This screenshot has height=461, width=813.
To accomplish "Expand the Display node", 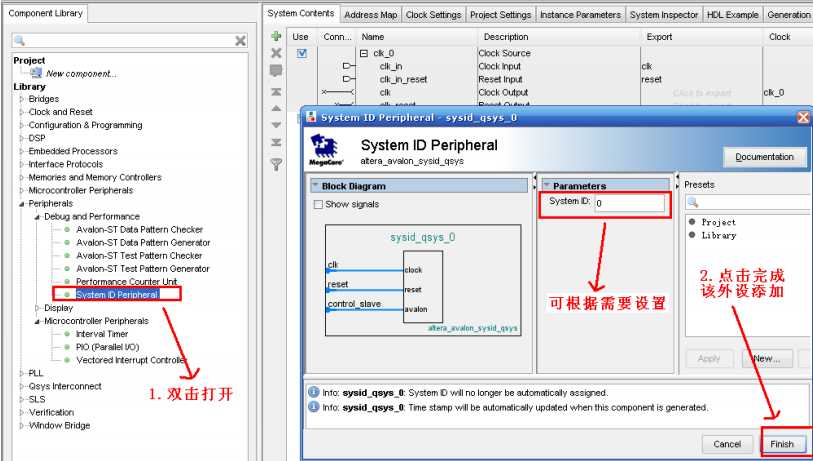I will point(37,308).
